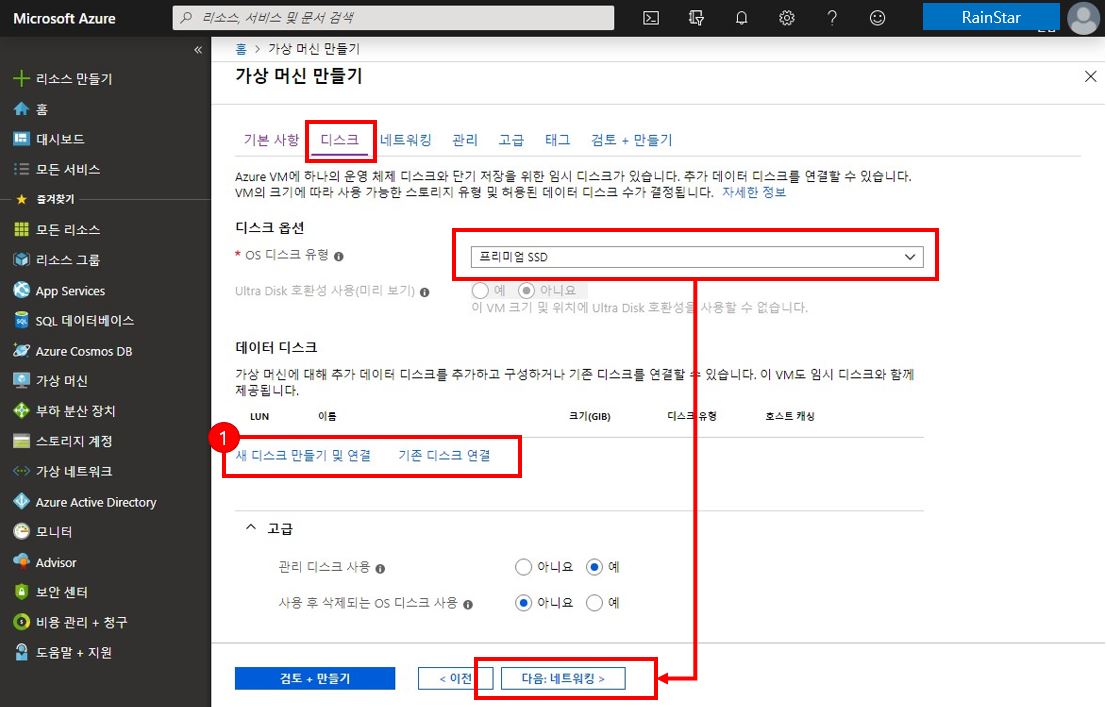Open 가상 네트워크 in sidebar
1107x707 pixels.
coord(63,471)
